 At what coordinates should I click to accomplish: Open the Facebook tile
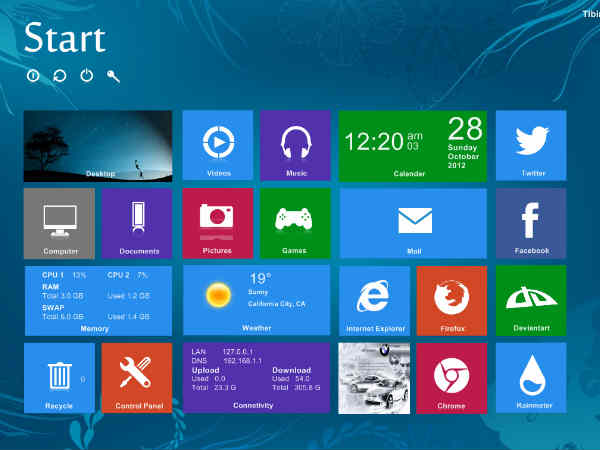tap(531, 223)
